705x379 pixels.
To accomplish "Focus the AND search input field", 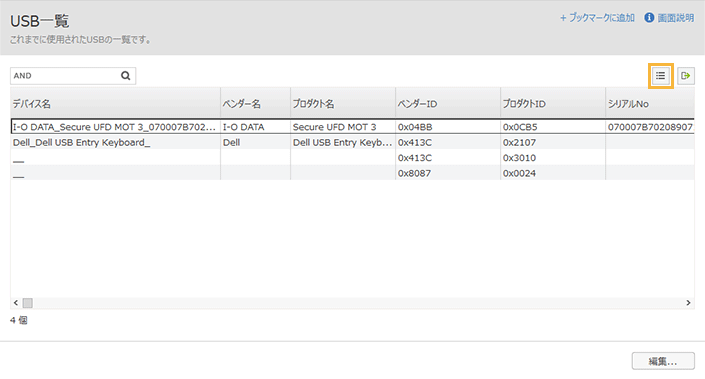I will tap(66, 76).
